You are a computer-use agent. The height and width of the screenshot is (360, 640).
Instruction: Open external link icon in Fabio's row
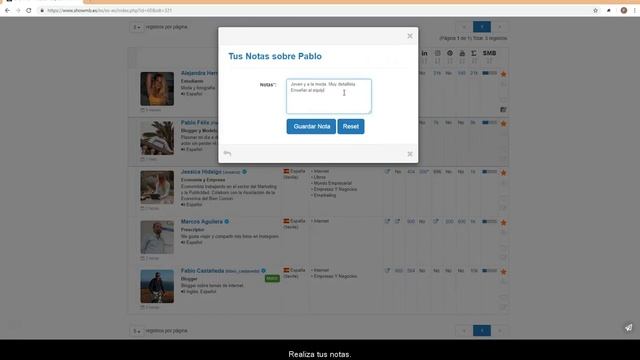387,270
